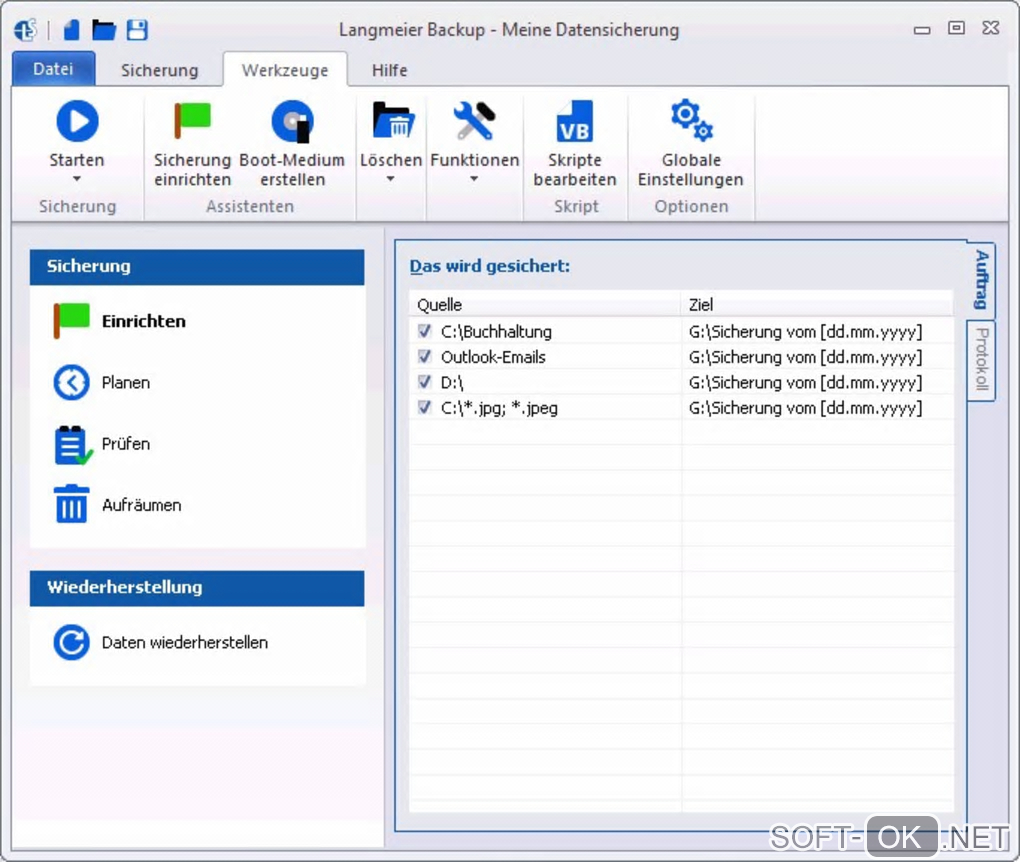Image resolution: width=1020 pixels, height=862 pixels.
Task: Switch to the Sicherung ribbon tab
Action: pos(159,70)
